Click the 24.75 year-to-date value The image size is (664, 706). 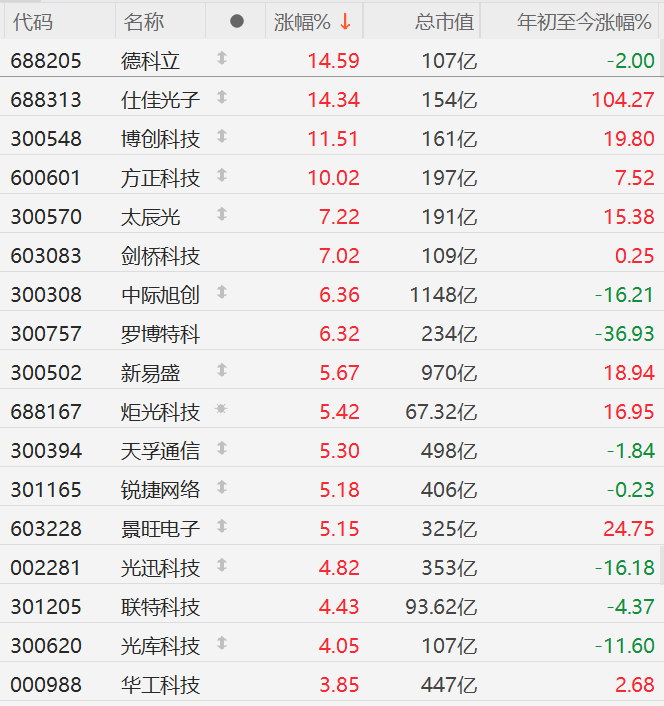click(629, 529)
